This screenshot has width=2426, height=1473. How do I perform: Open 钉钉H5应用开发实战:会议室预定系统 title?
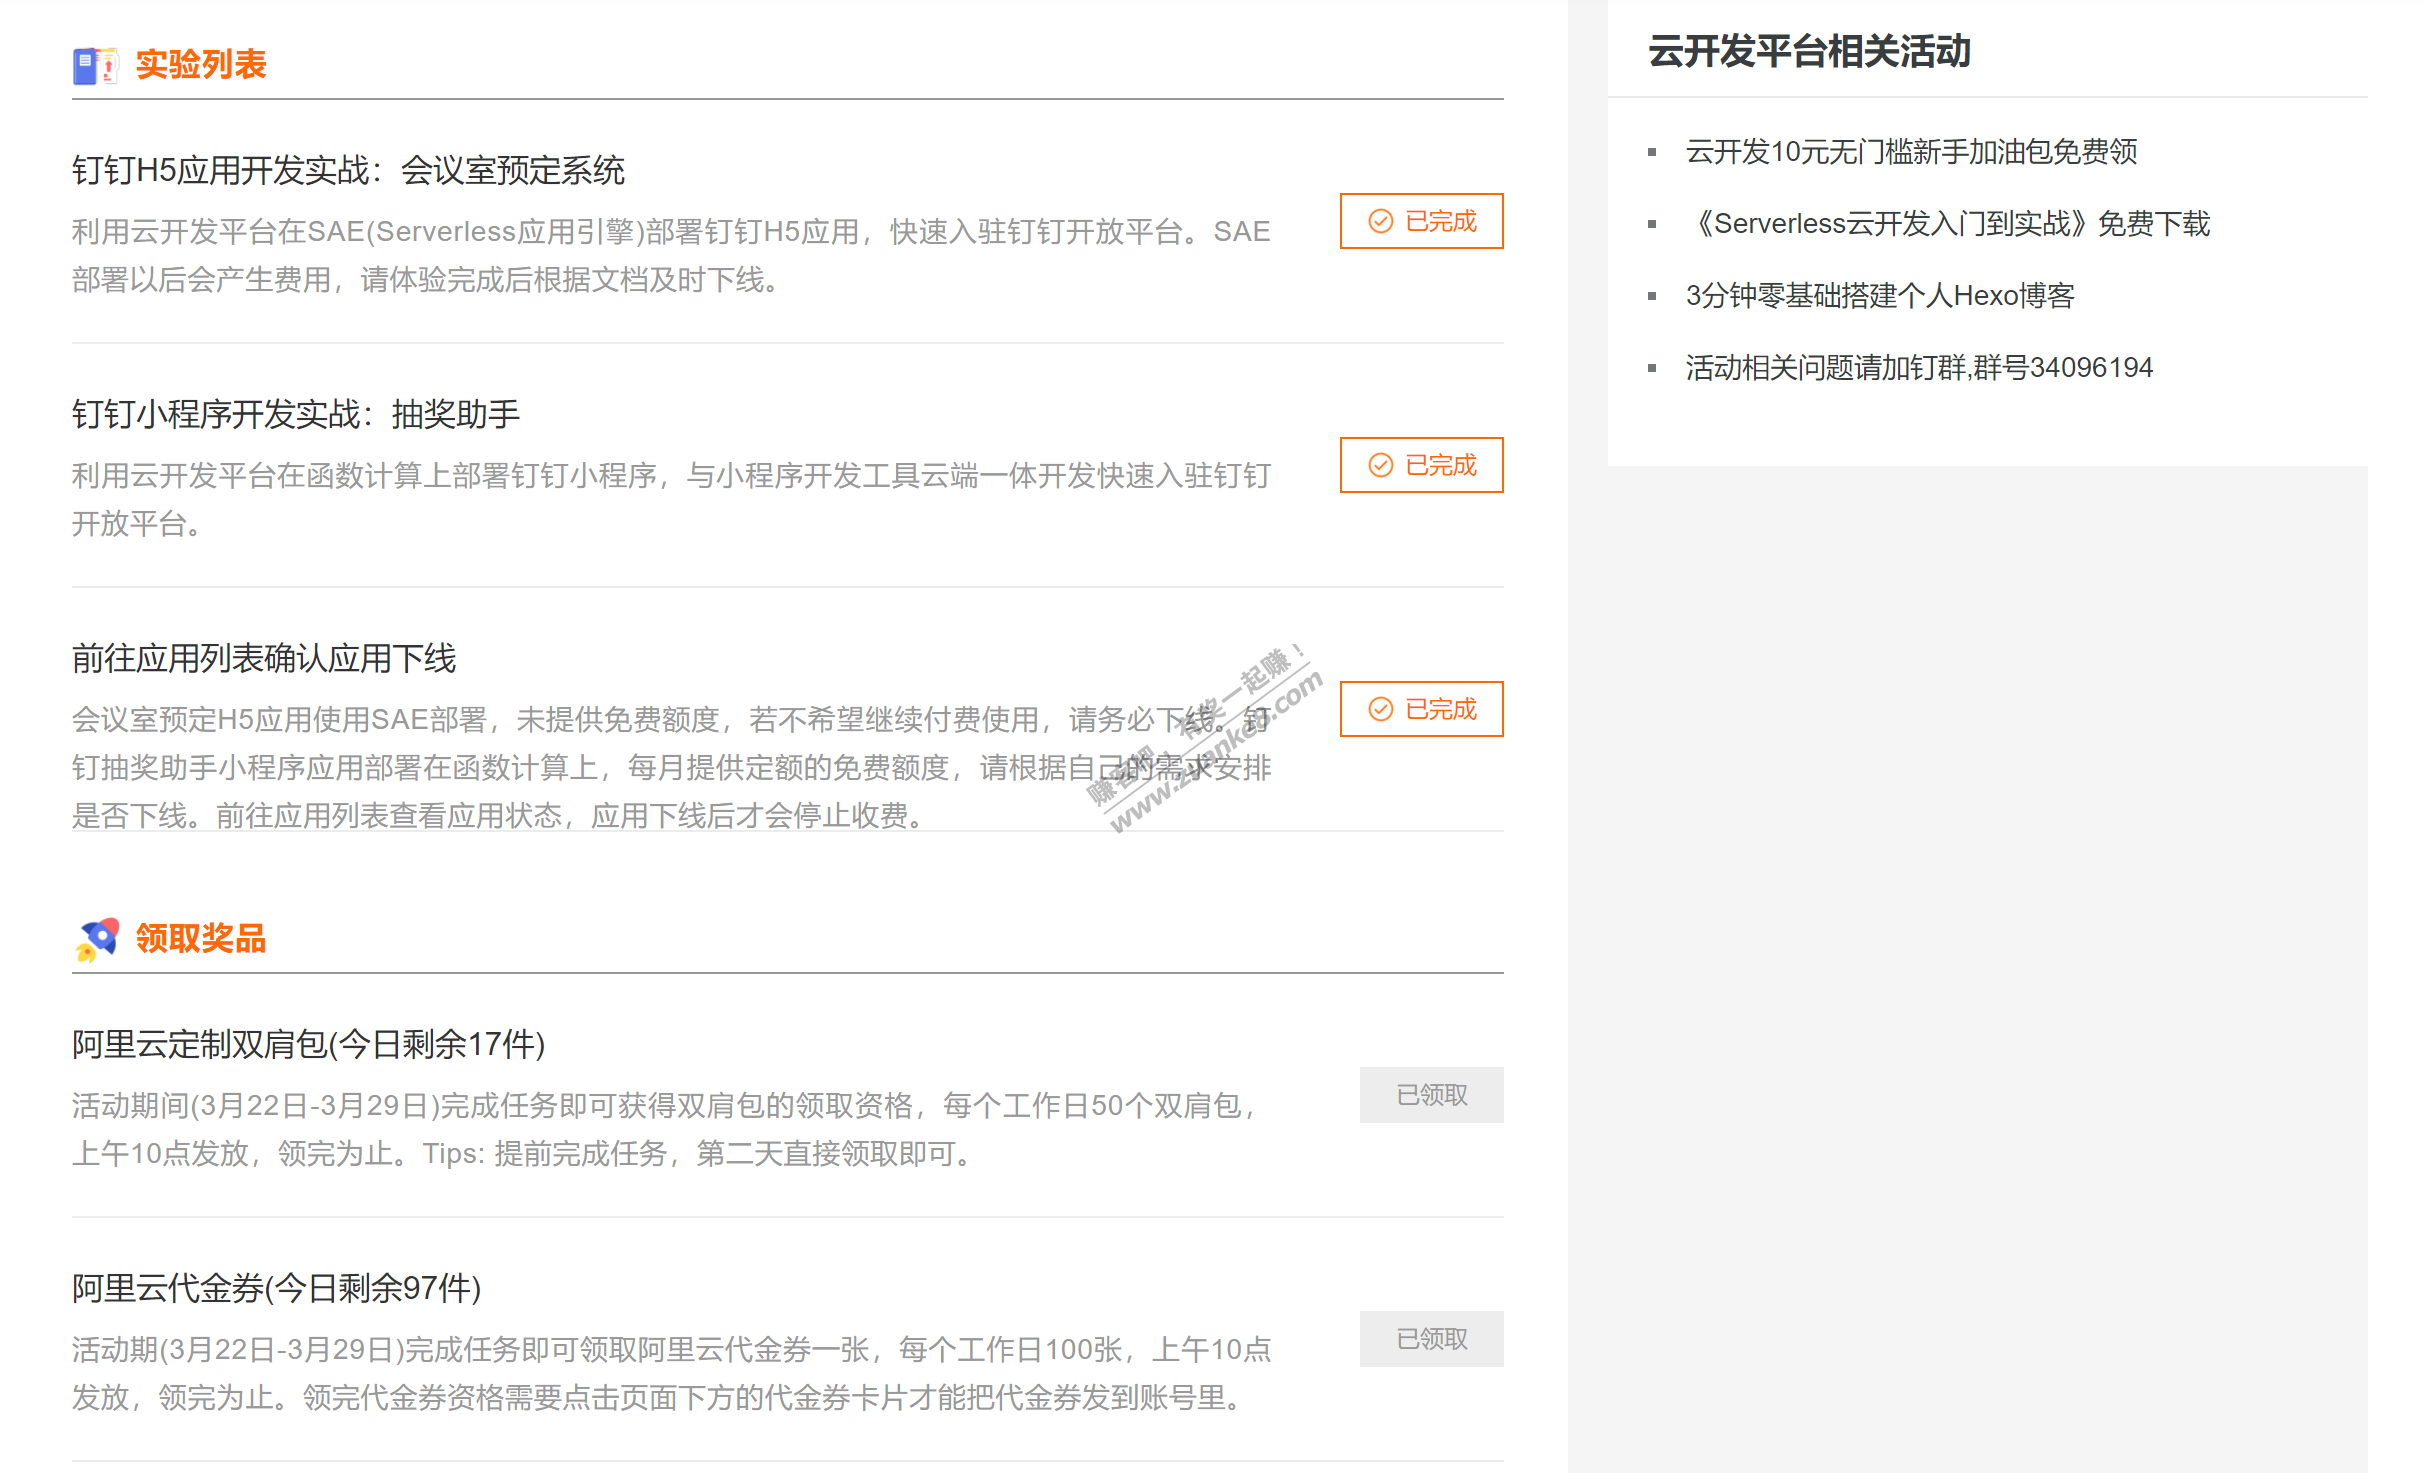pos(348,171)
